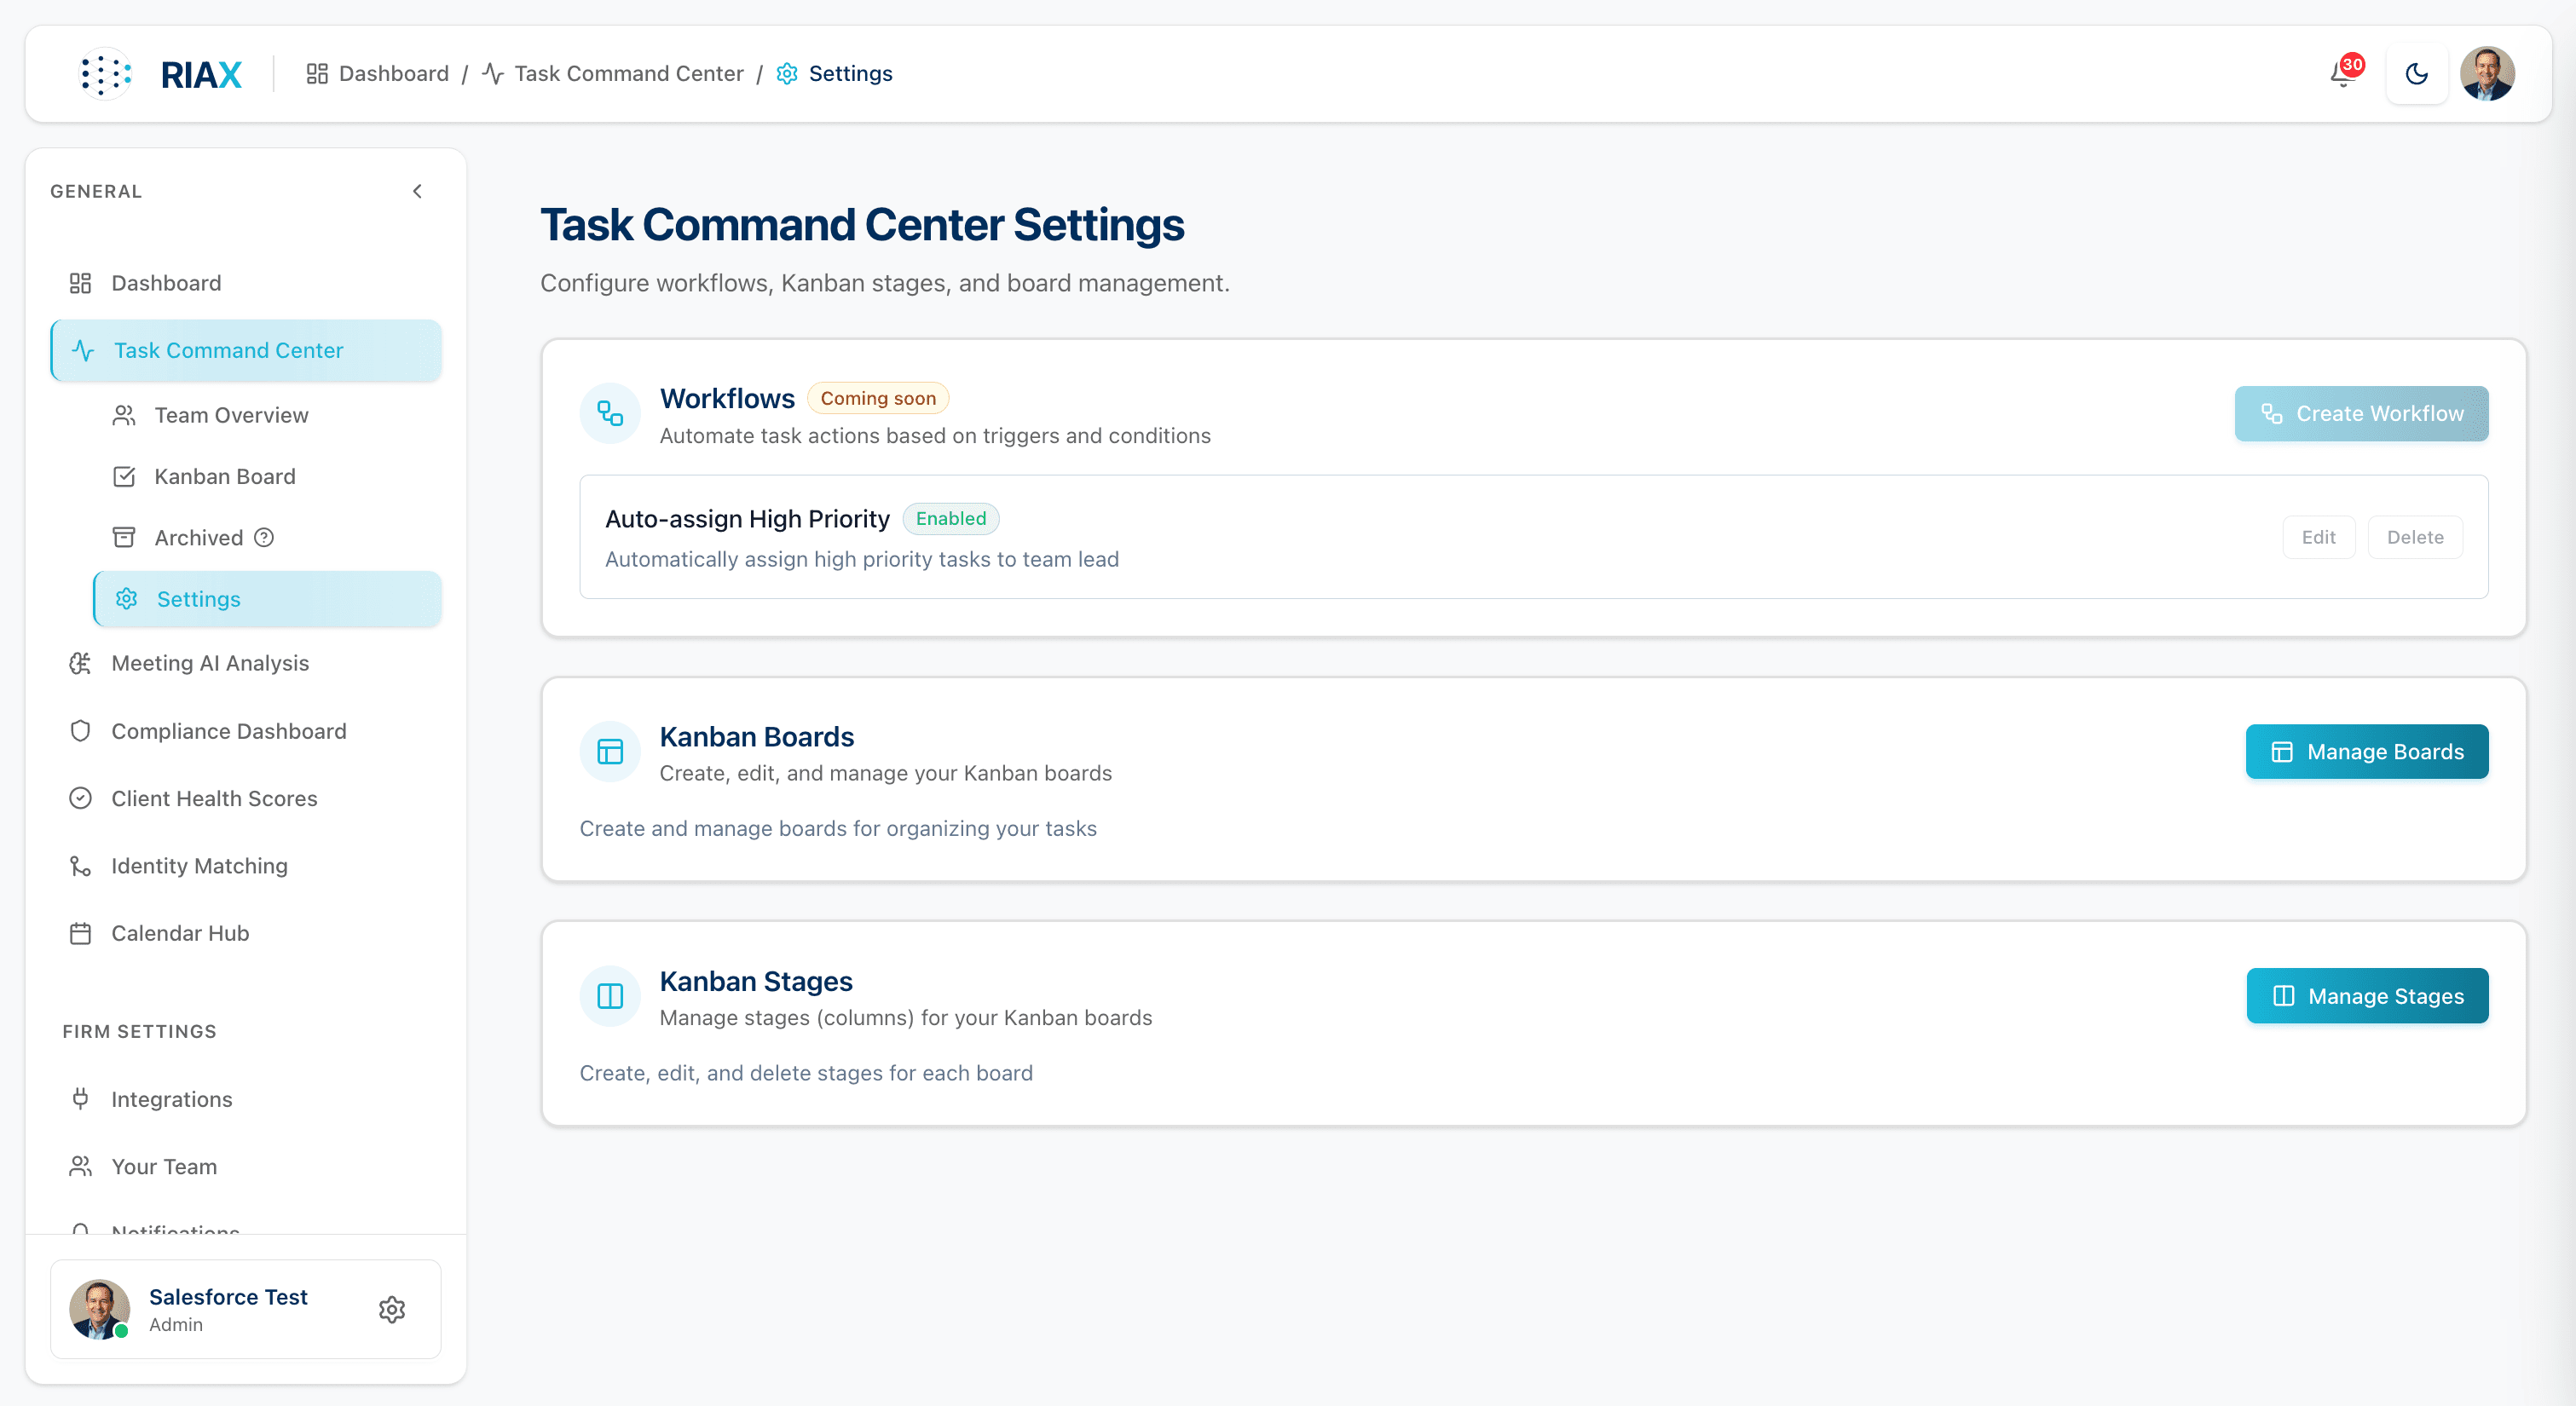Click the Kanban Board checkbox icon
Viewport: 2576px width, 1406px height.
124,476
